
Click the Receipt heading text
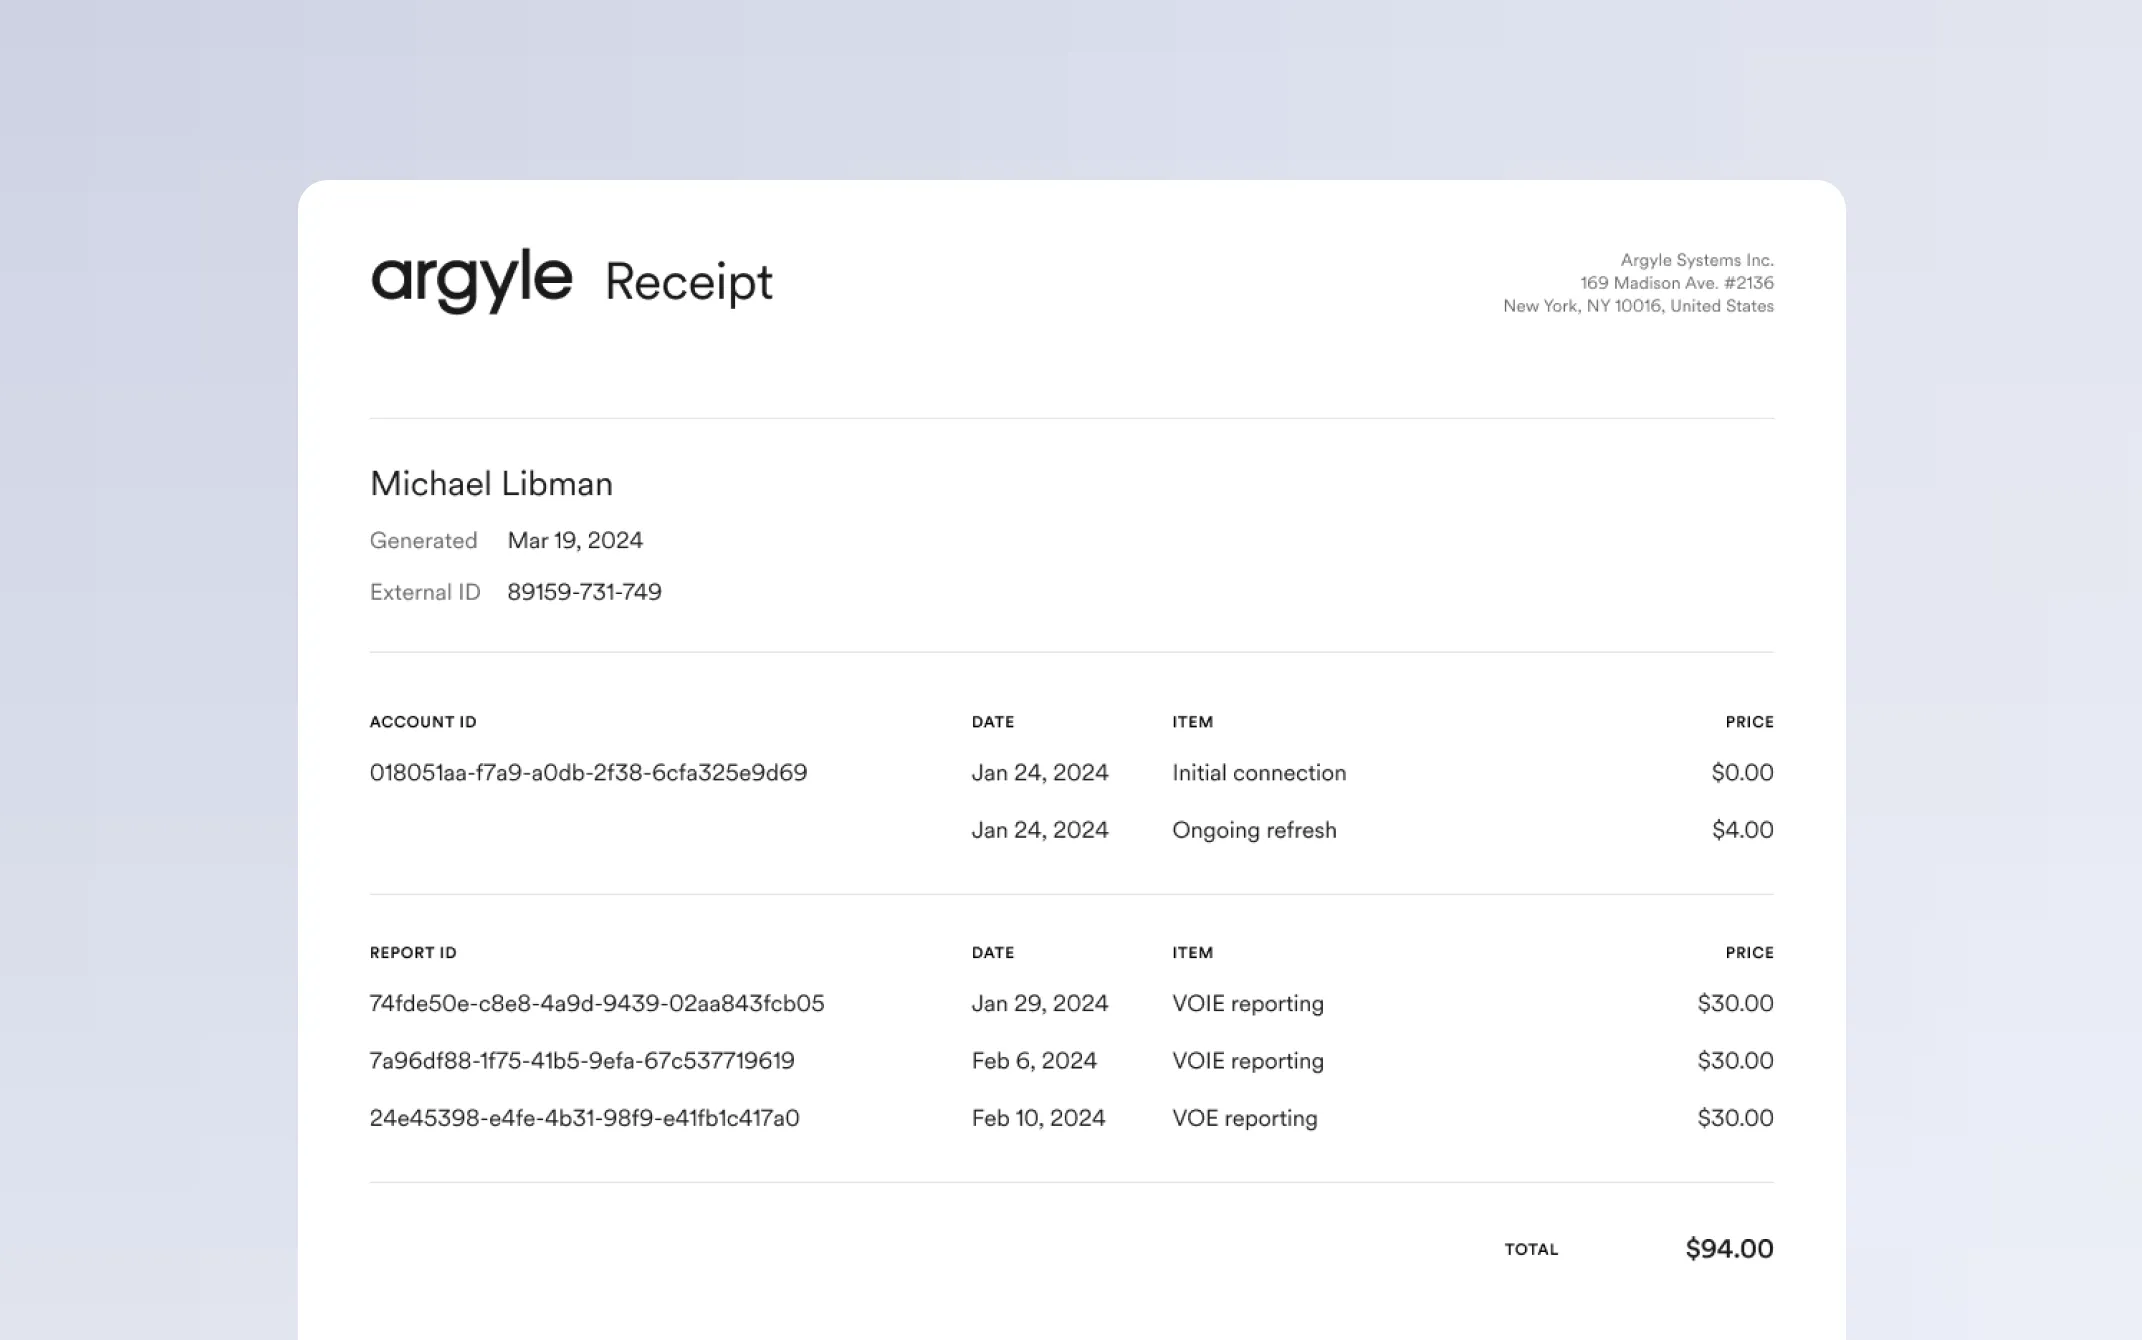[688, 282]
